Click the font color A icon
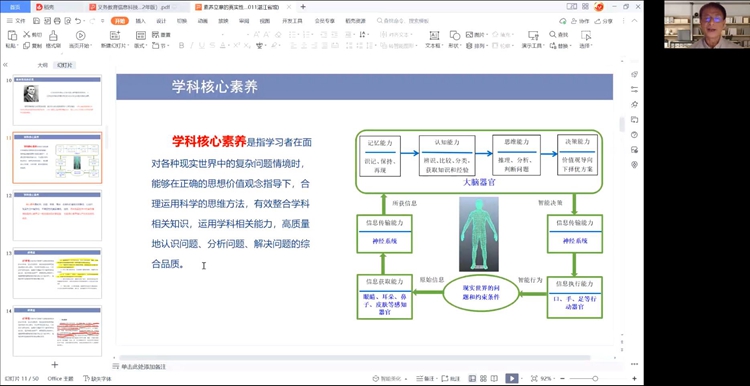 click(x=223, y=45)
